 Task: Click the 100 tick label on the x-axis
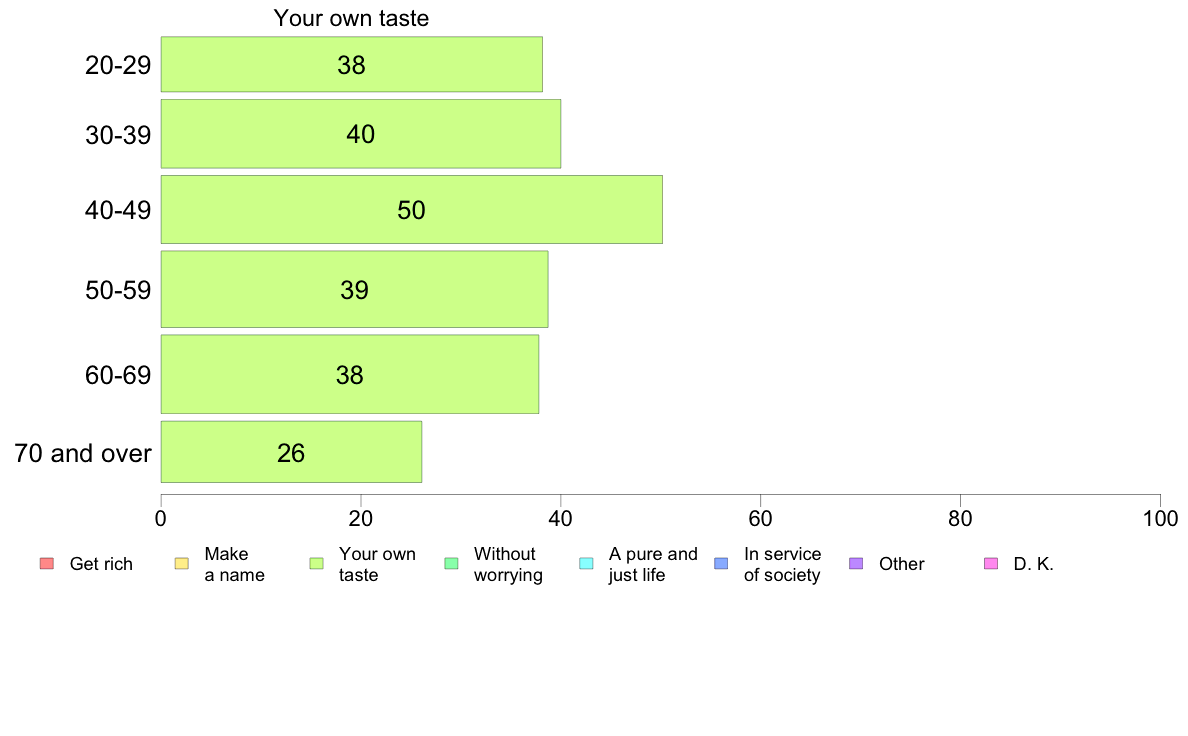(x=1160, y=518)
